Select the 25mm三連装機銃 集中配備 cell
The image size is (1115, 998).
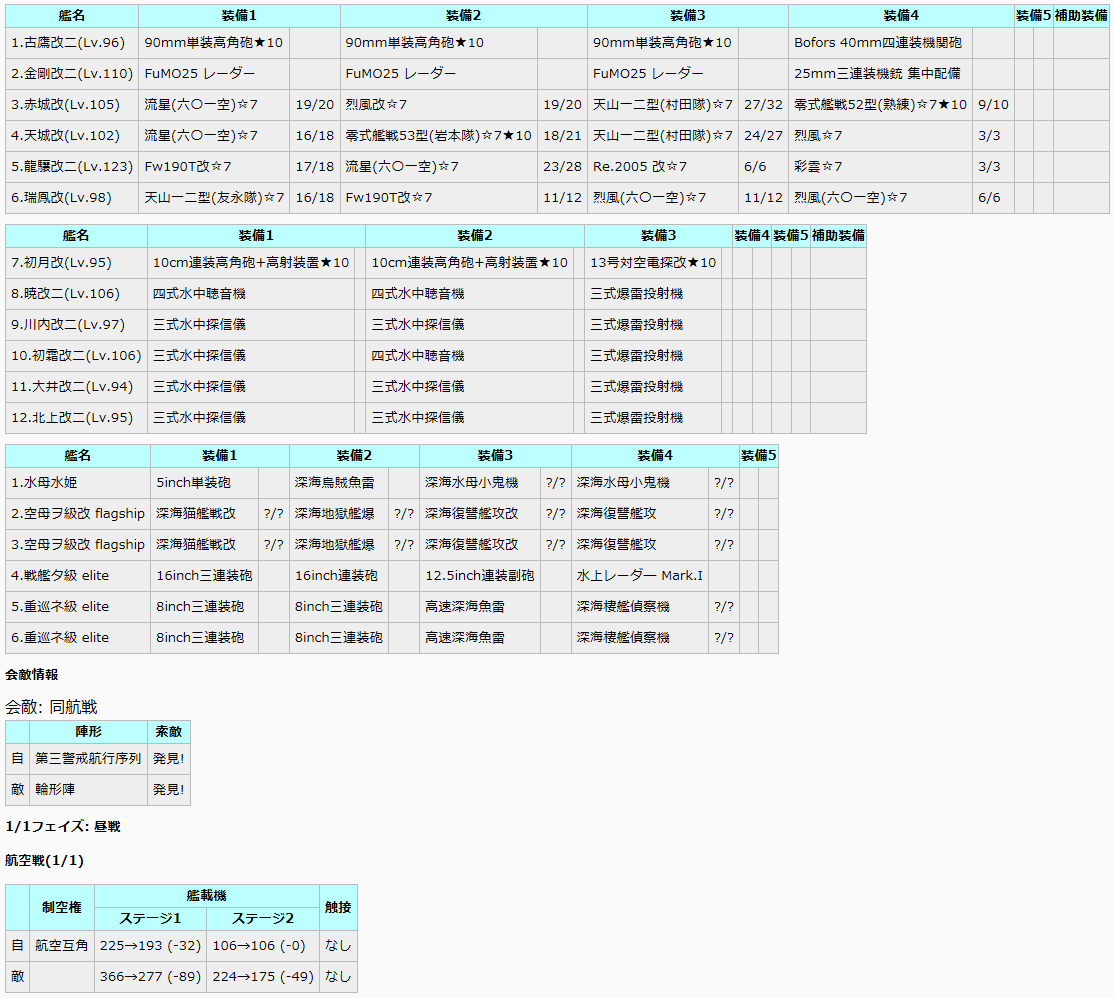coord(878,74)
